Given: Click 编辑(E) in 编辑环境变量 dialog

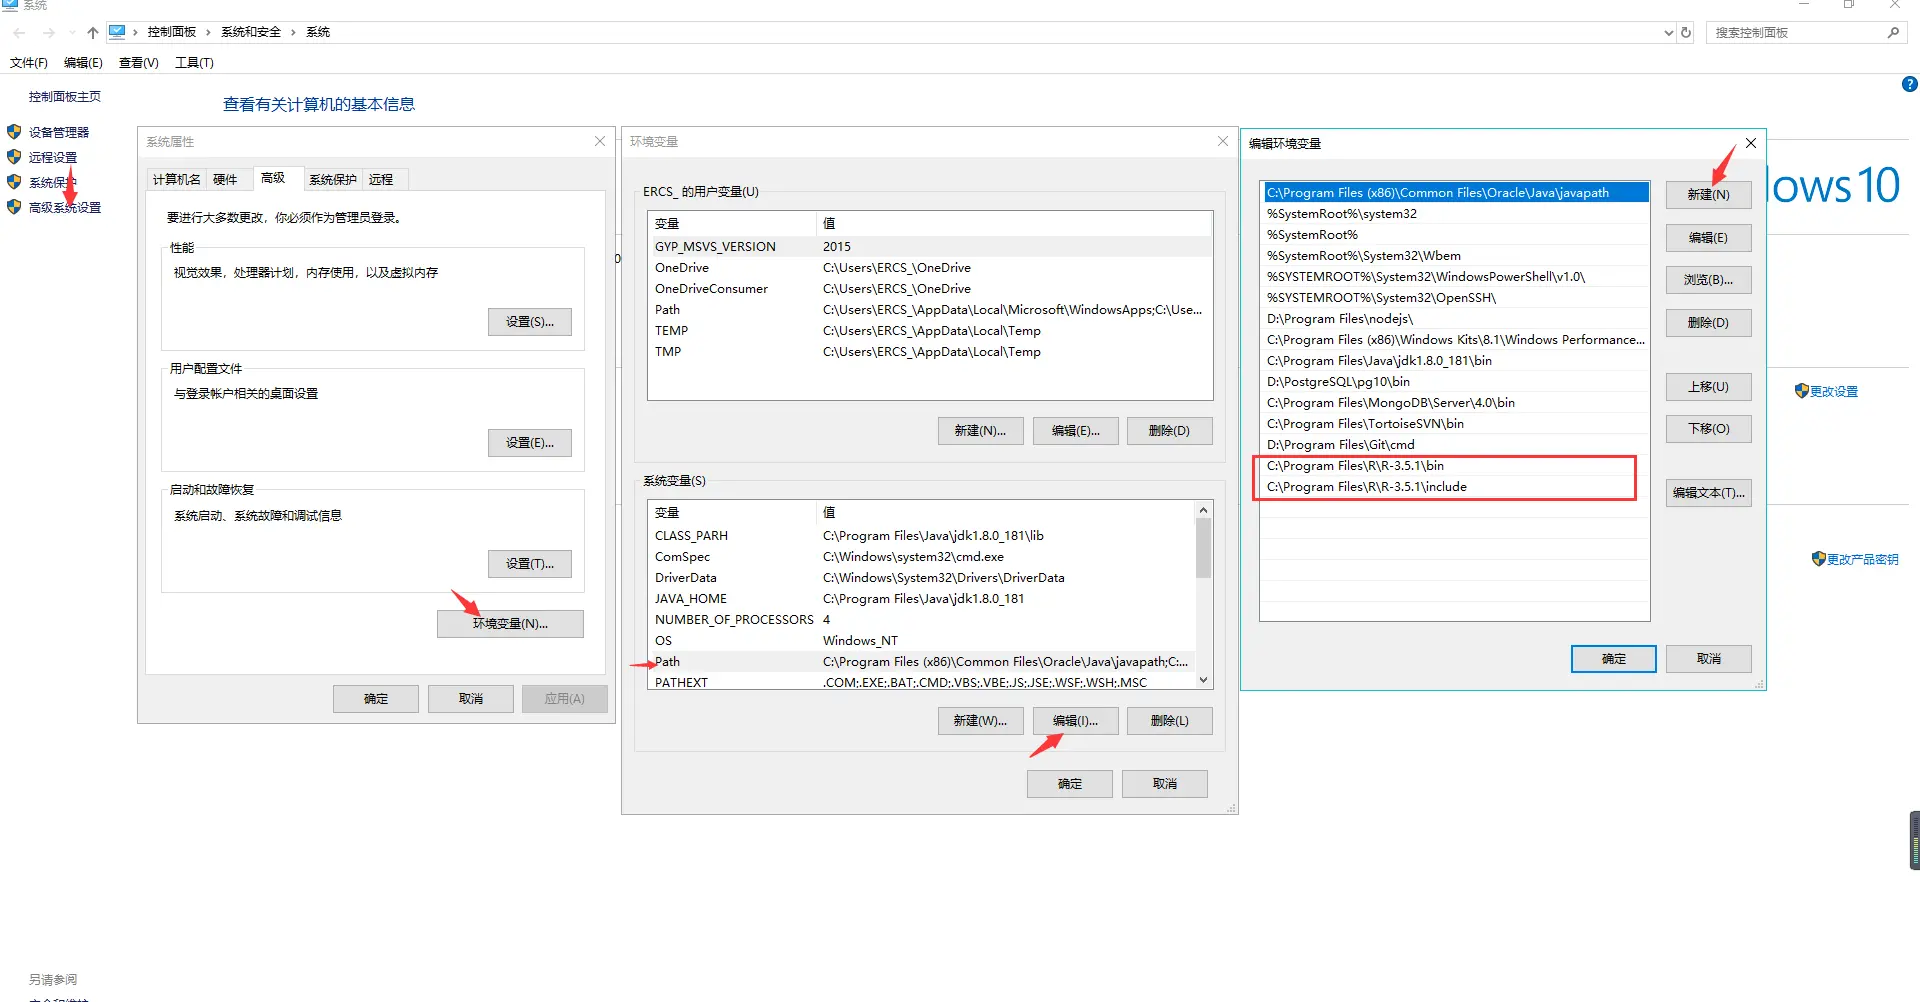Looking at the screenshot, I should click(1709, 238).
